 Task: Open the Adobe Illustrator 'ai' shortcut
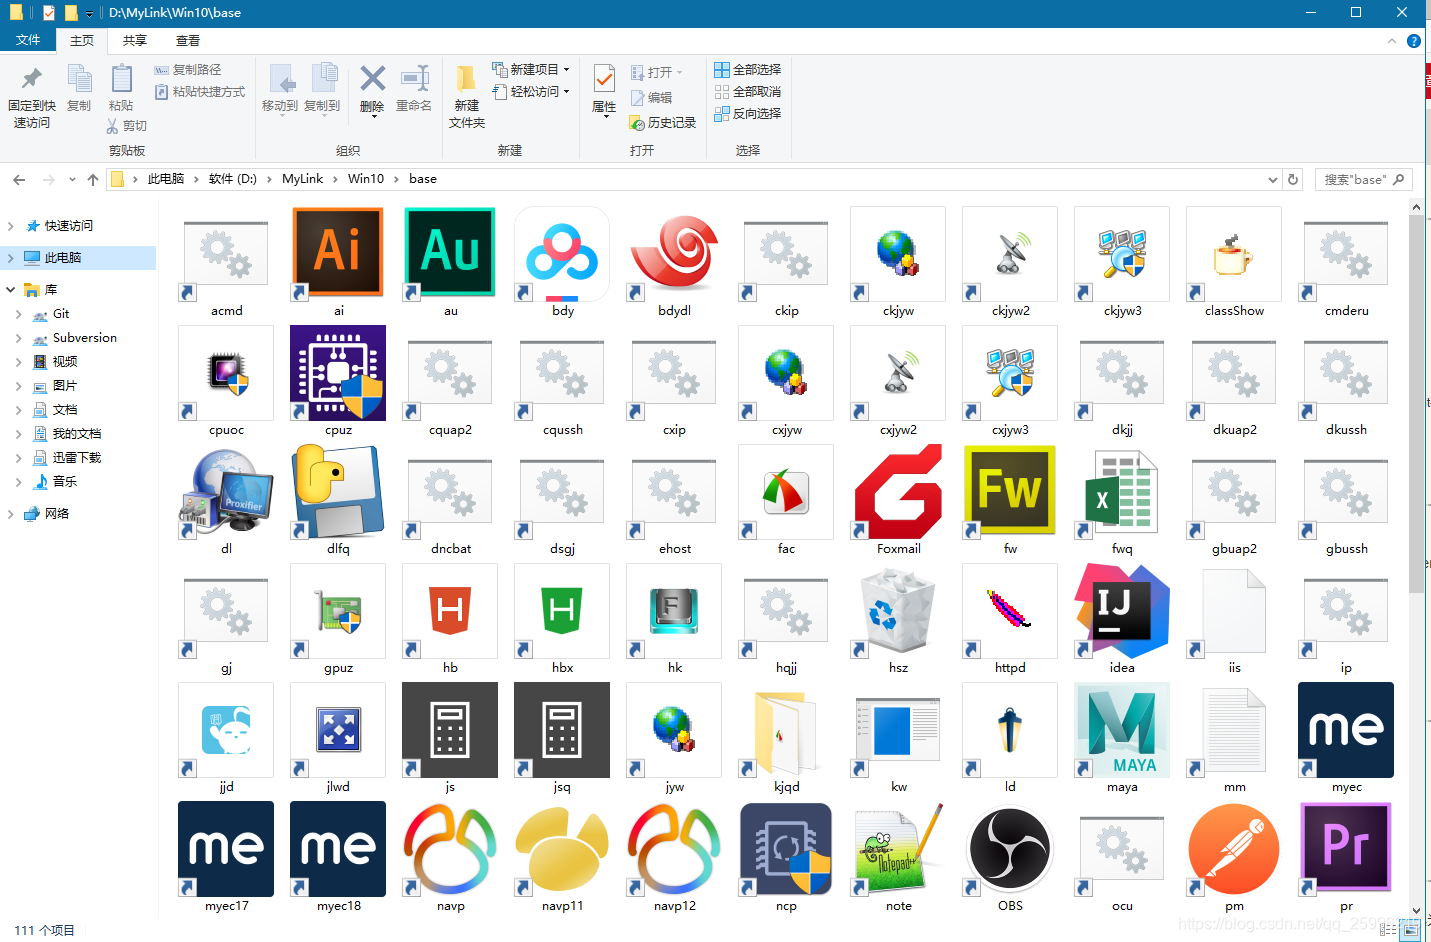[338, 254]
